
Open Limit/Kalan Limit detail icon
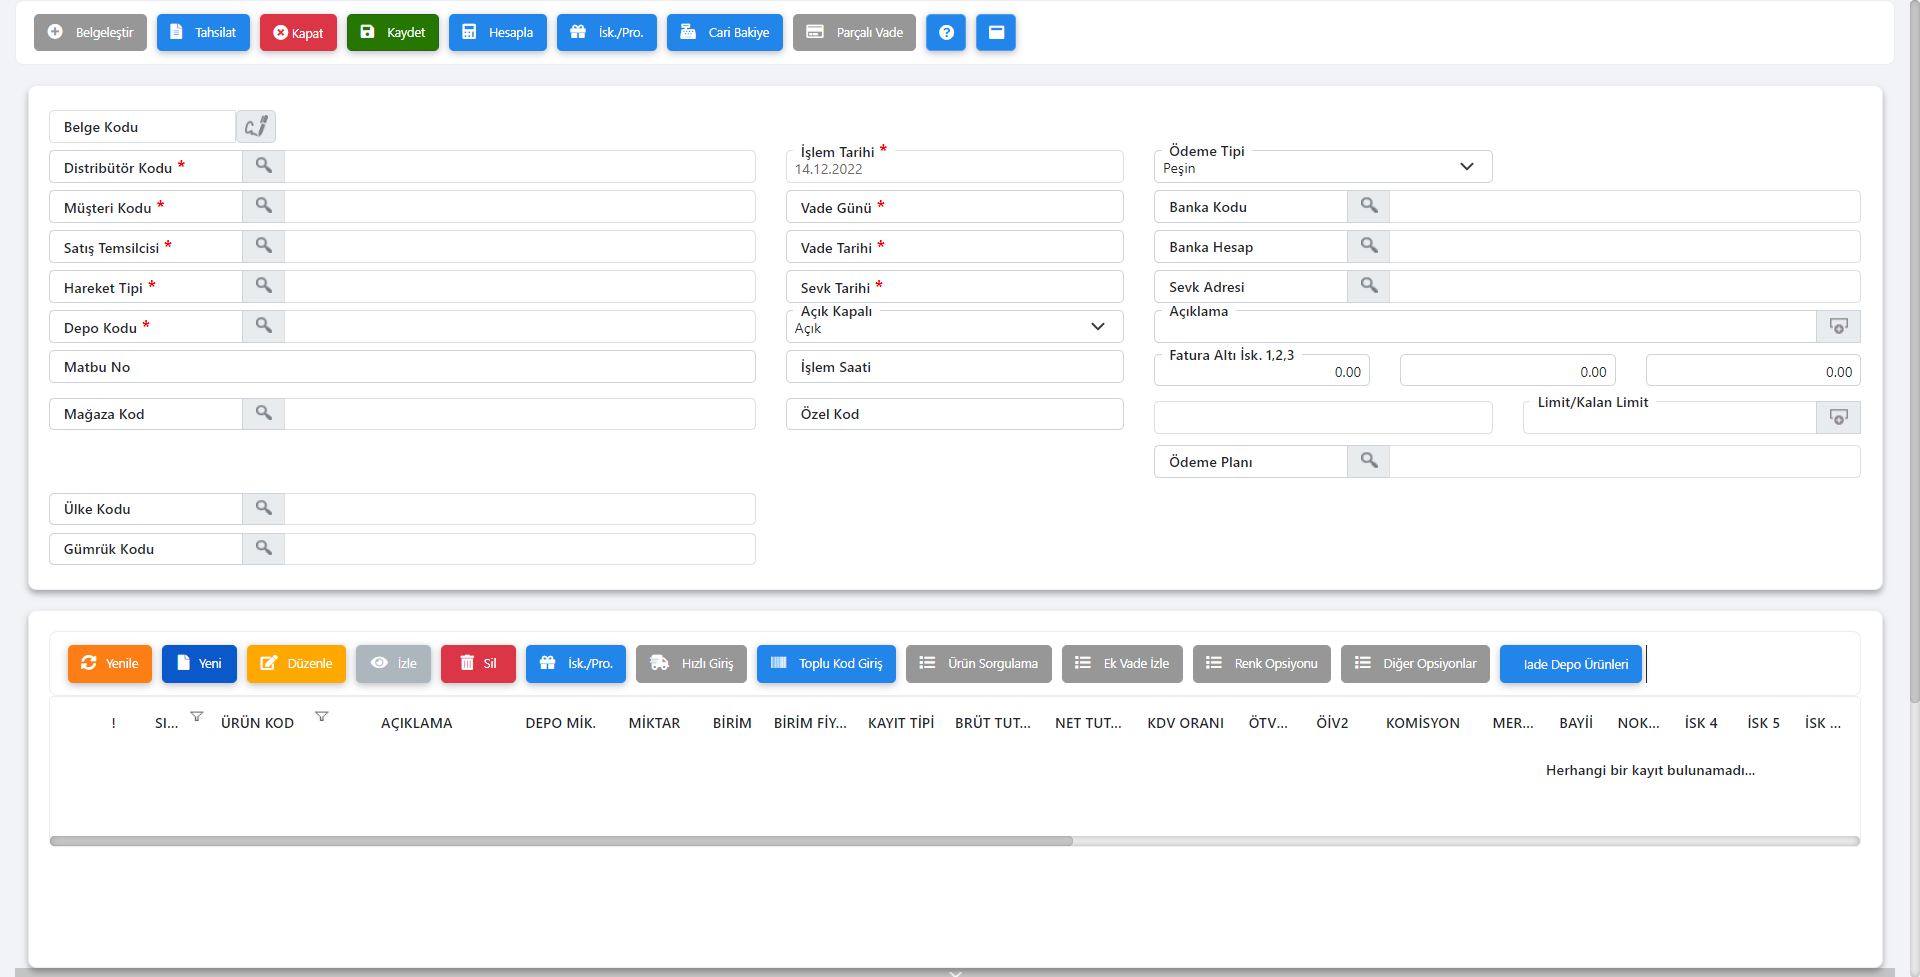pos(1838,417)
